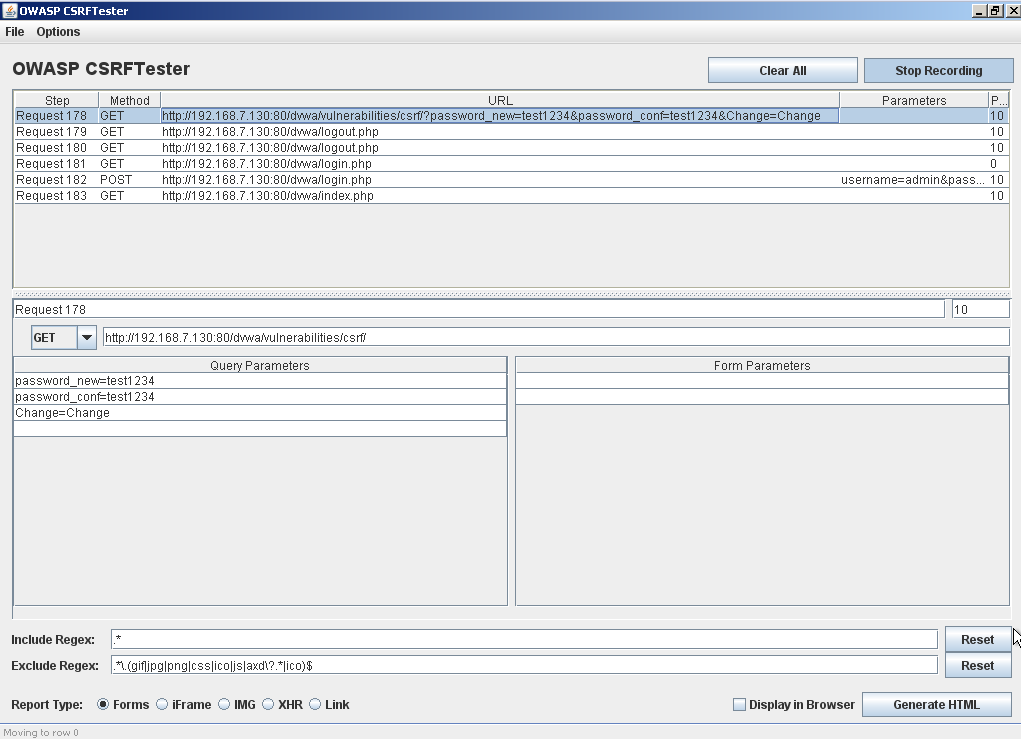
Task: Click the empty fourth Query Parameters row
Action: 260,428
